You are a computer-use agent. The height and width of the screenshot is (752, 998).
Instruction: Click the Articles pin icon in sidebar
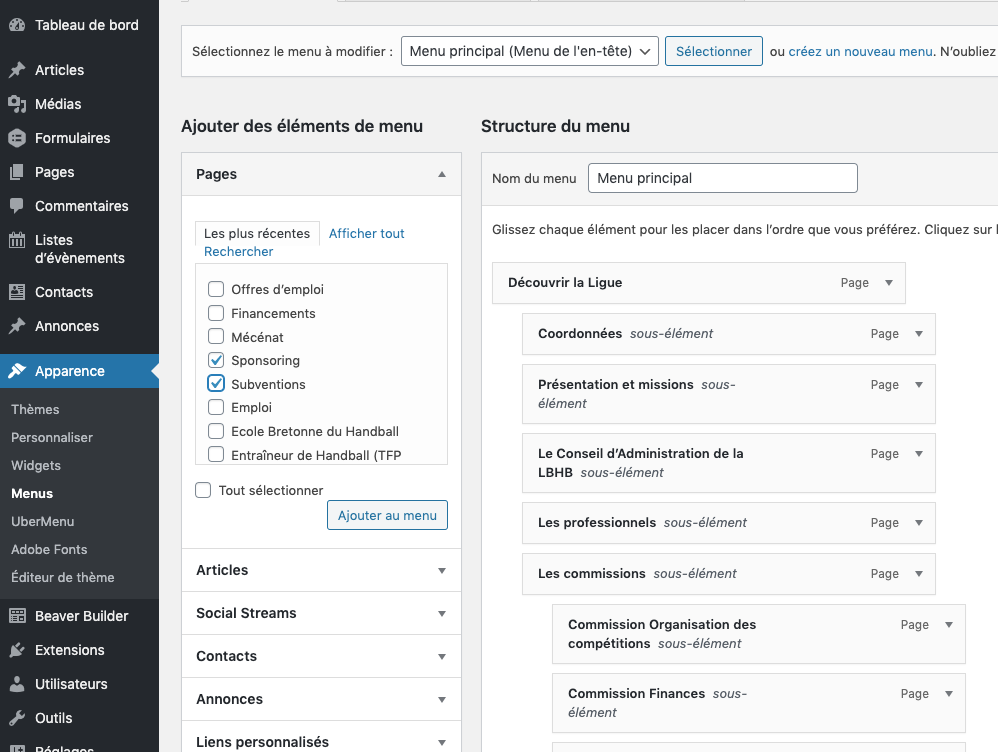pyautogui.click(x=17, y=70)
